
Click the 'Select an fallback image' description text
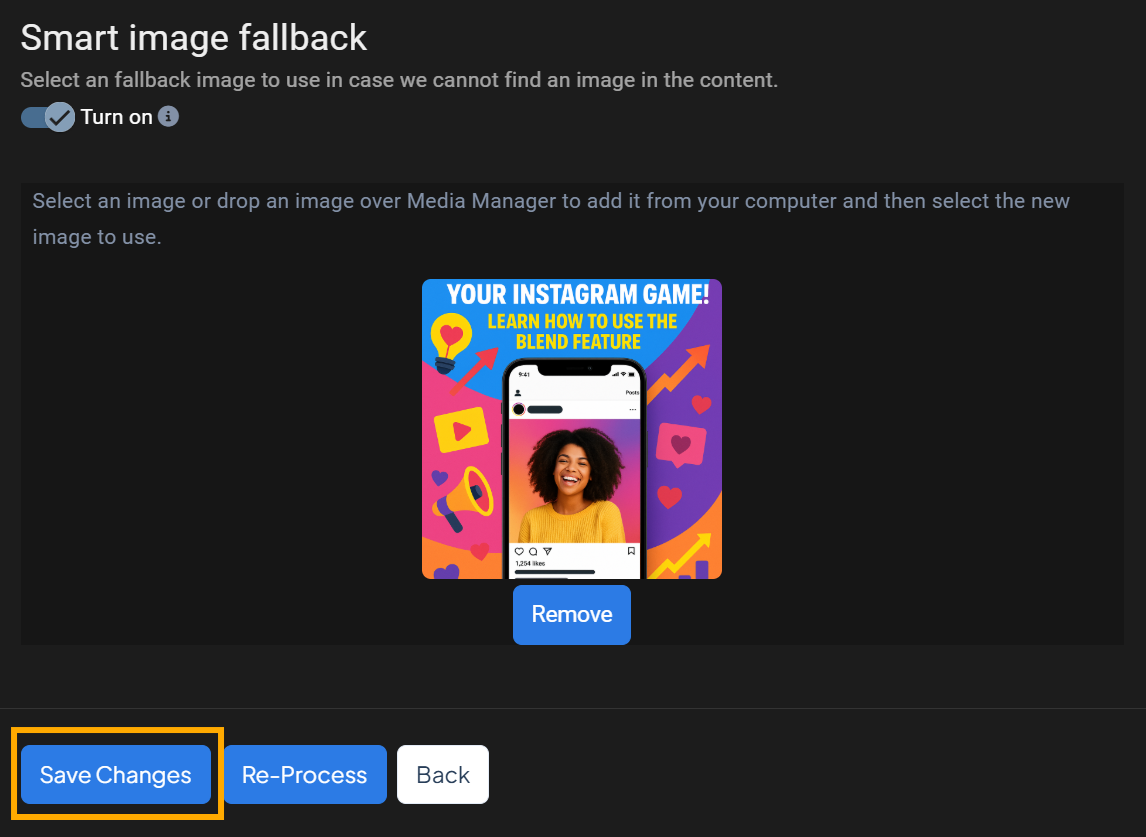point(399,80)
